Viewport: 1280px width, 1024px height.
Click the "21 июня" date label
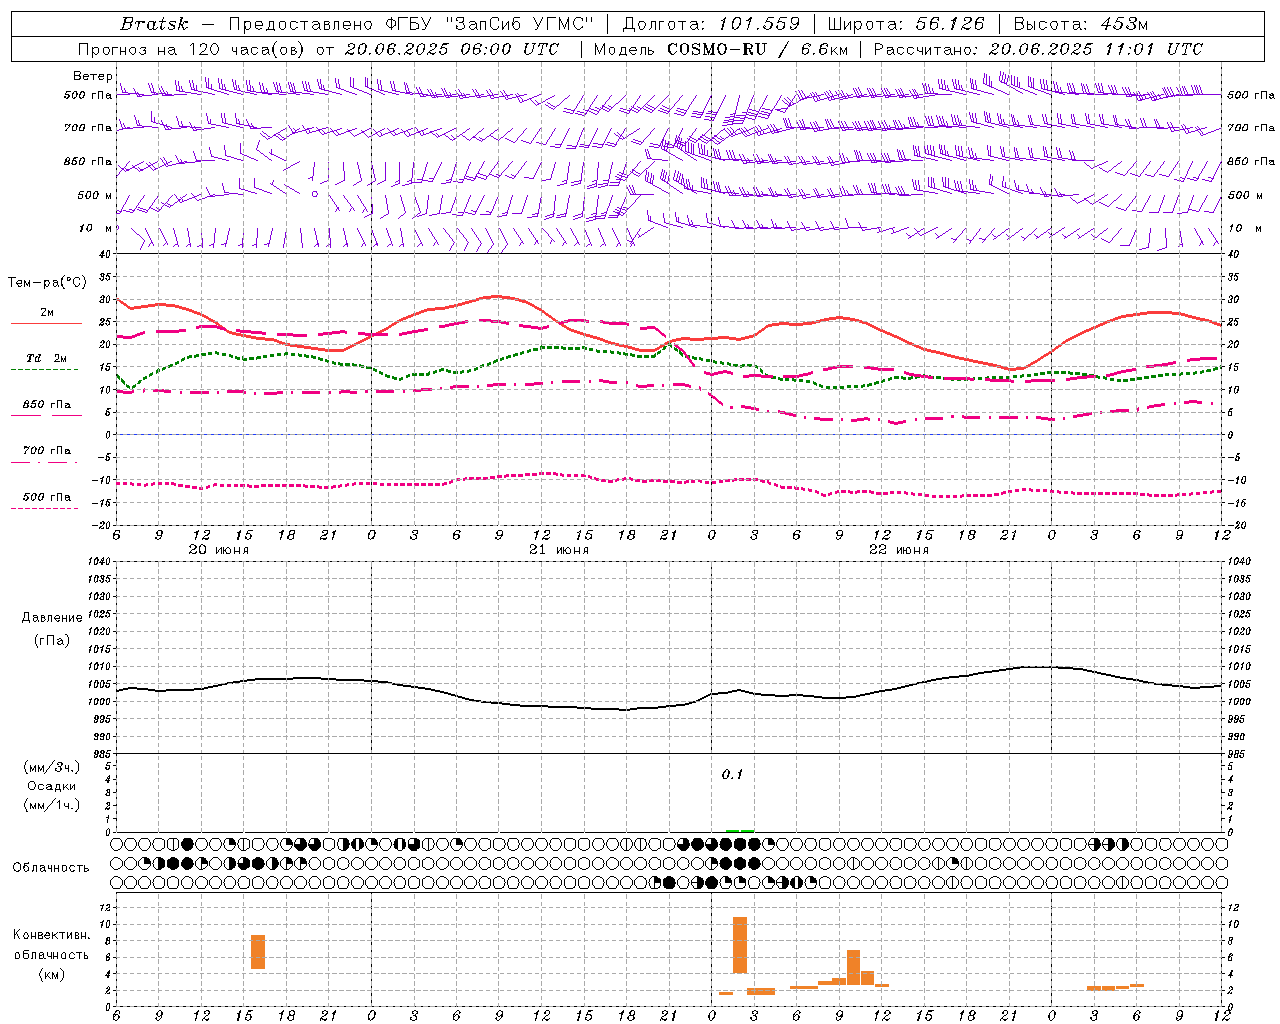coord(559,550)
